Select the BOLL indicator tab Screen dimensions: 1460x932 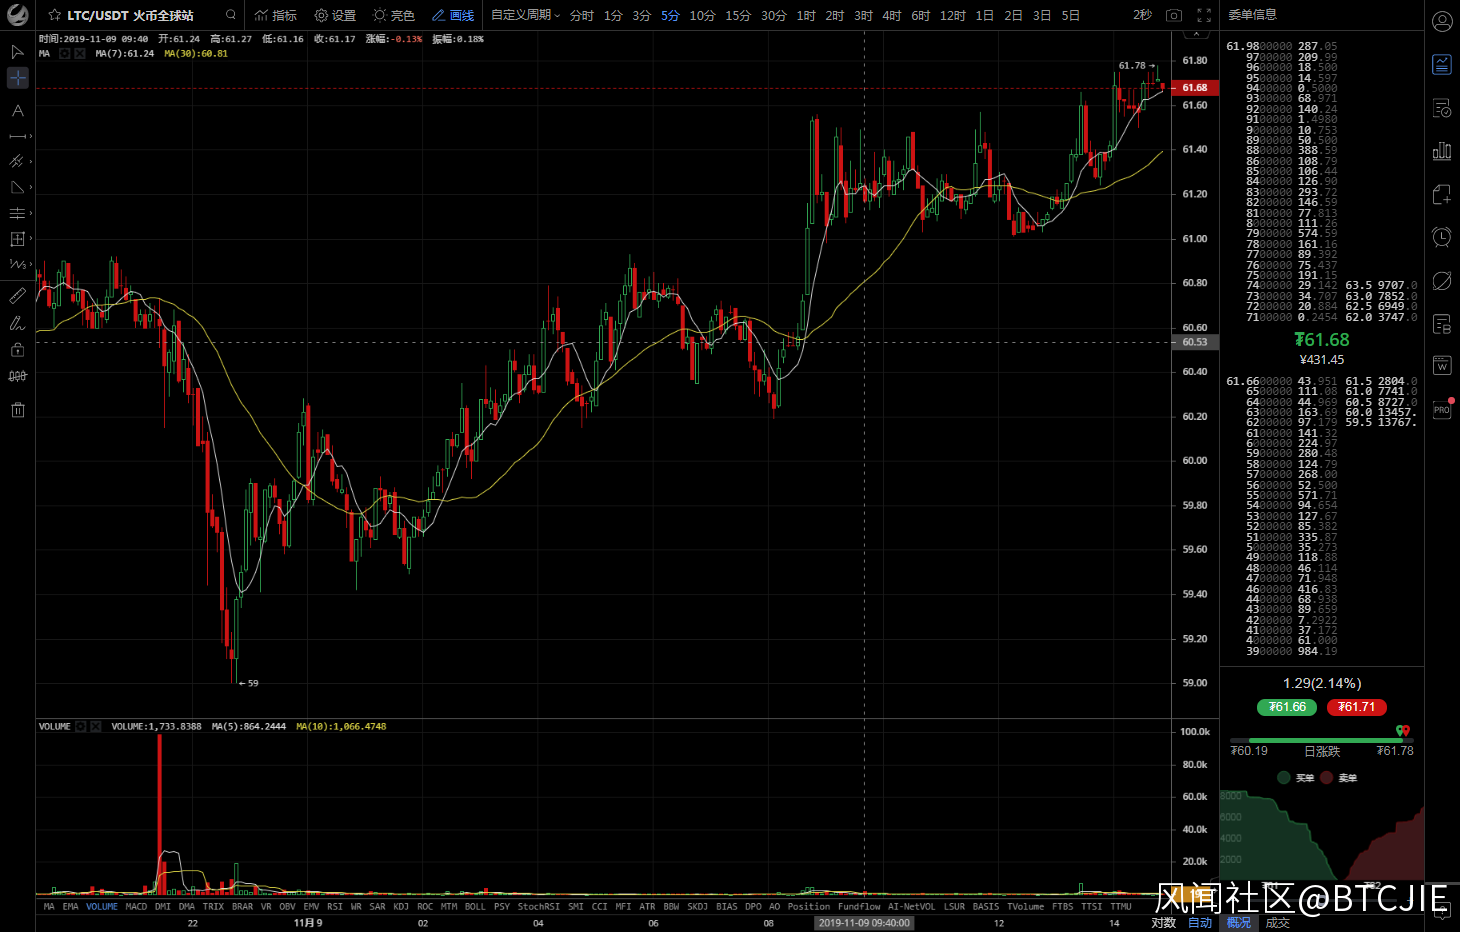(475, 907)
